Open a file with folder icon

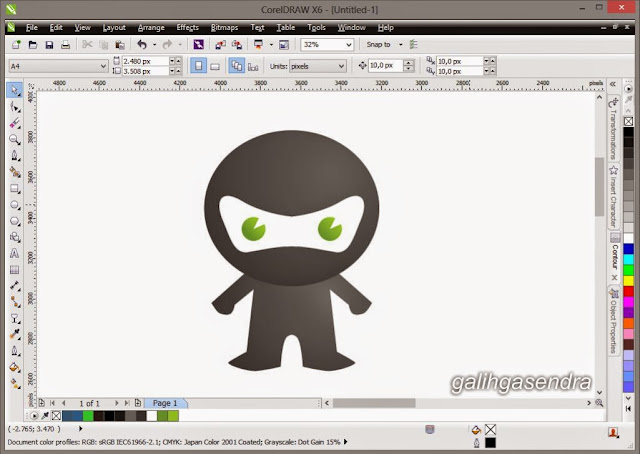coord(33,45)
